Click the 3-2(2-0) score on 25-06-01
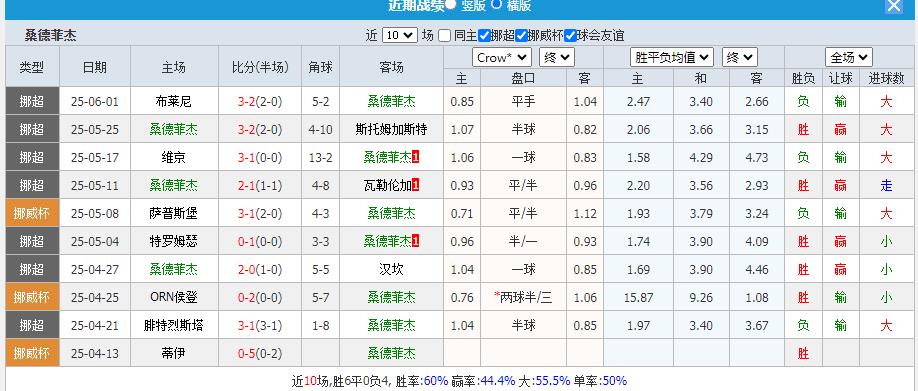 pos(260,101)
